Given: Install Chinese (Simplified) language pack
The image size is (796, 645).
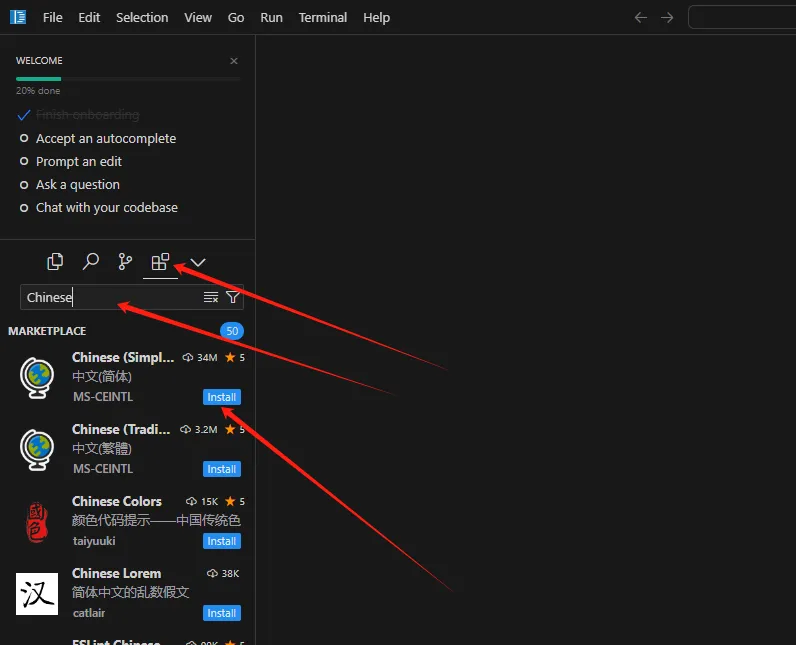Looking at the screenshot, I should [221, 397].
